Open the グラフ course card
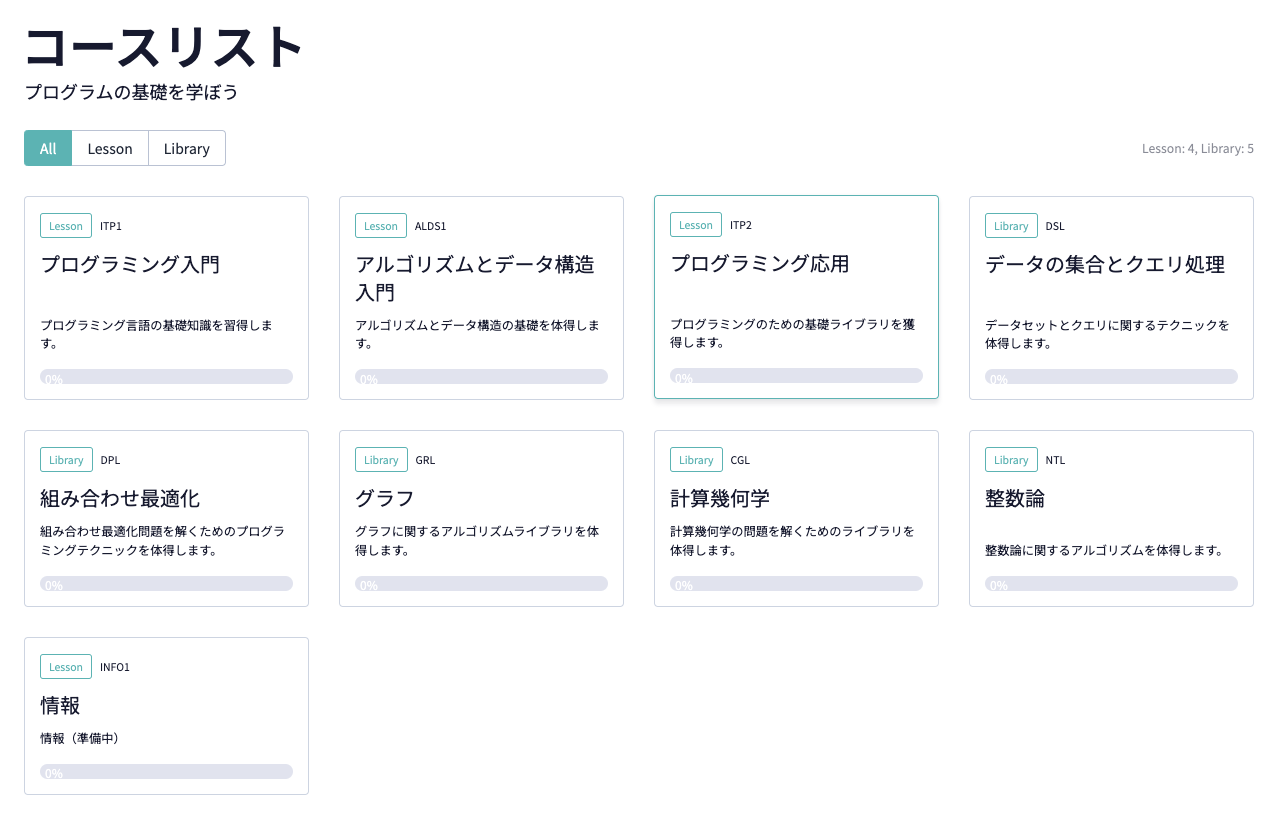 click(x=385, y=499)
